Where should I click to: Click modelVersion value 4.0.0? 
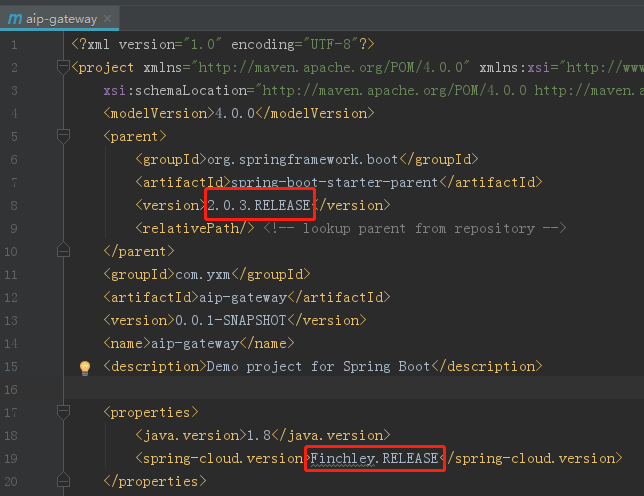pyautogui.click(x=235, y=113)
